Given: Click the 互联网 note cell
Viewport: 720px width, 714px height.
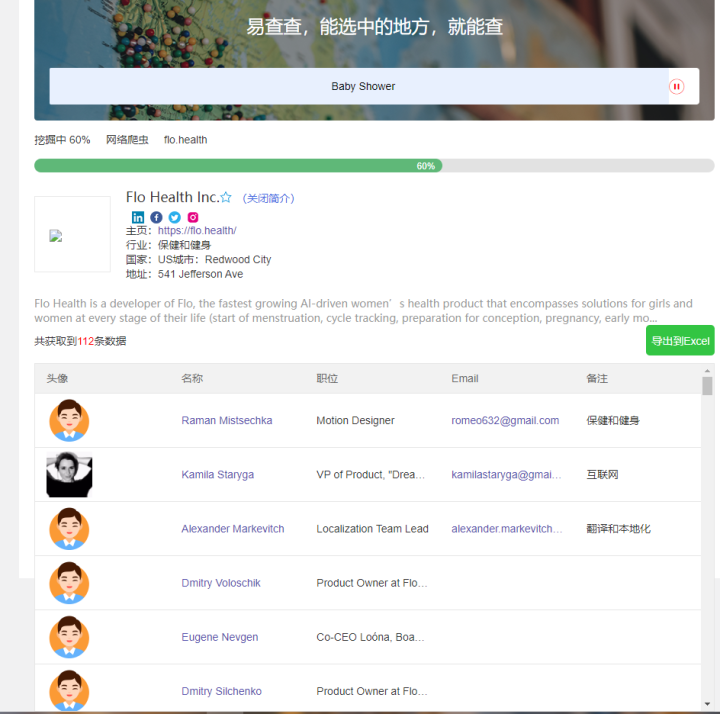Looking at the screenshot, I should pyautogui.click(x=602, y=475).
